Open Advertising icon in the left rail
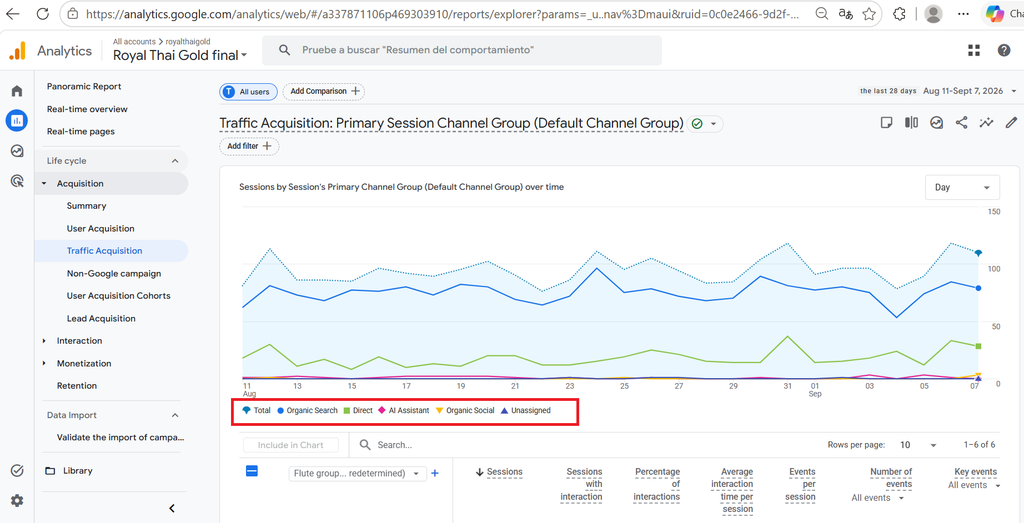1024x523 pixels. (x=17, y=181)
